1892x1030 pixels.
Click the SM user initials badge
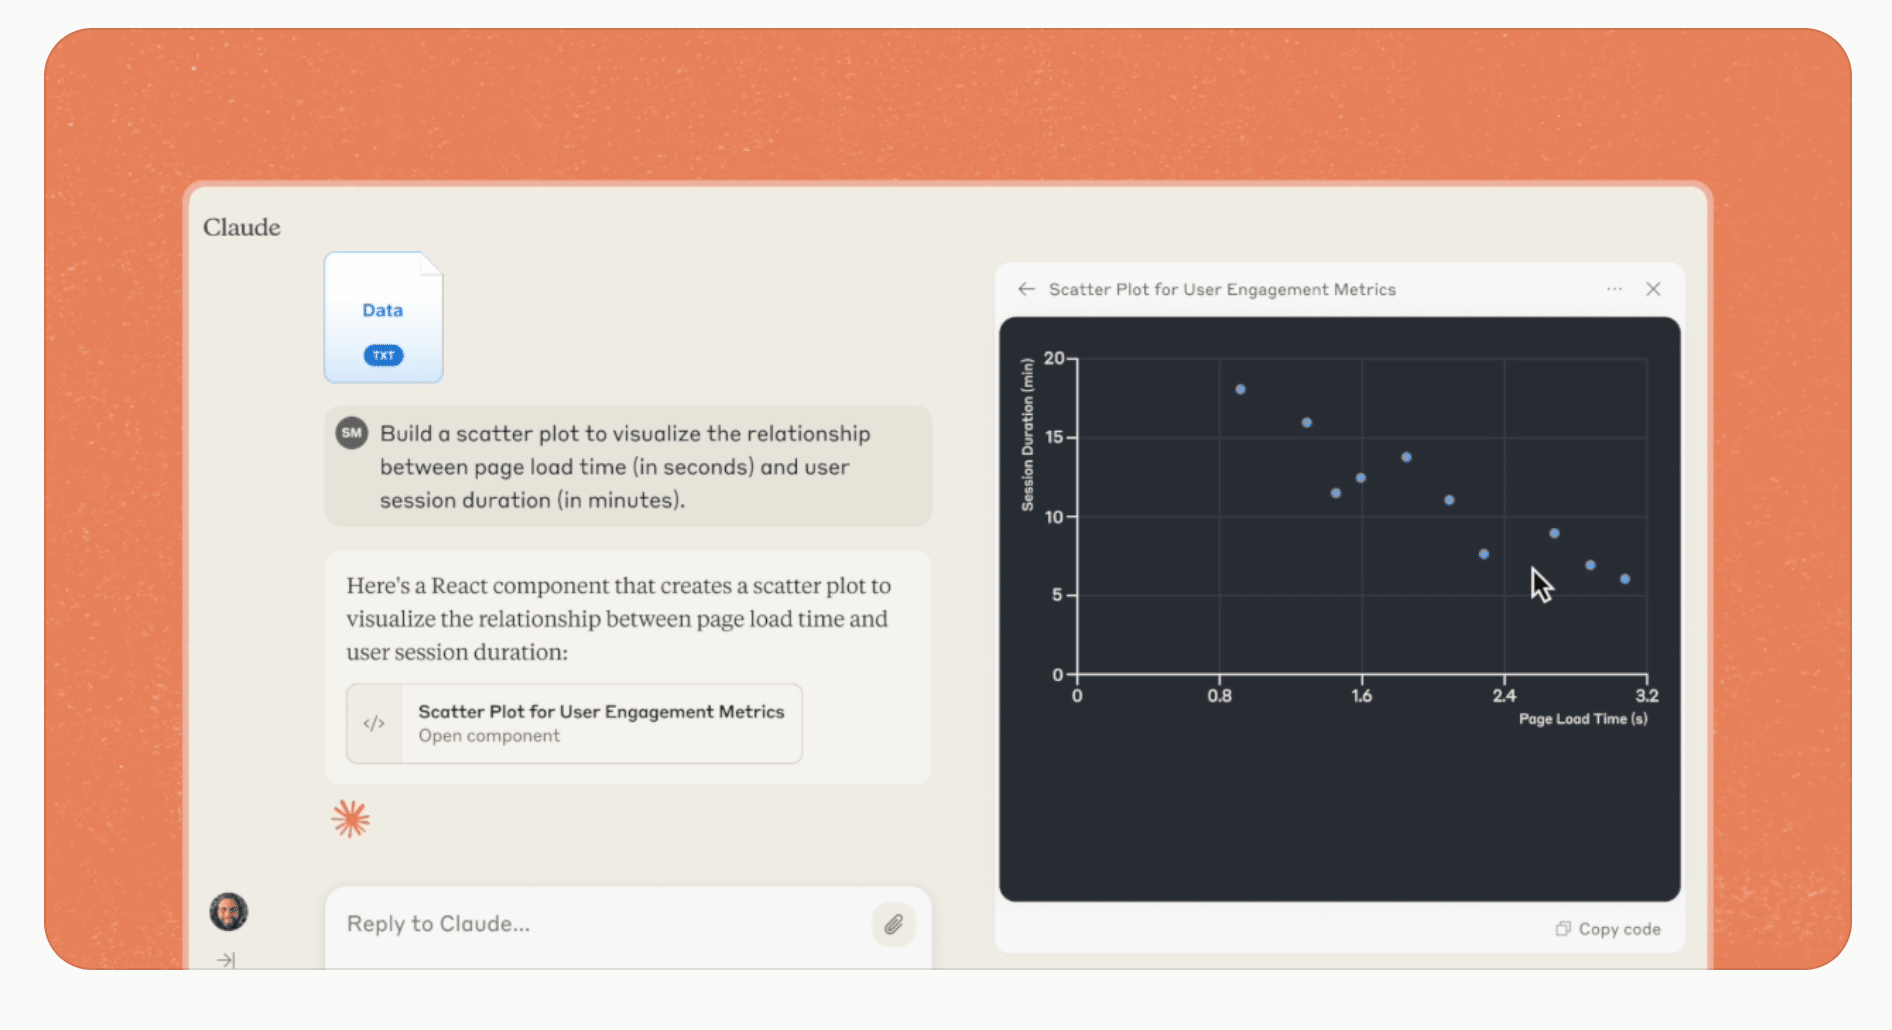[352, 433]
